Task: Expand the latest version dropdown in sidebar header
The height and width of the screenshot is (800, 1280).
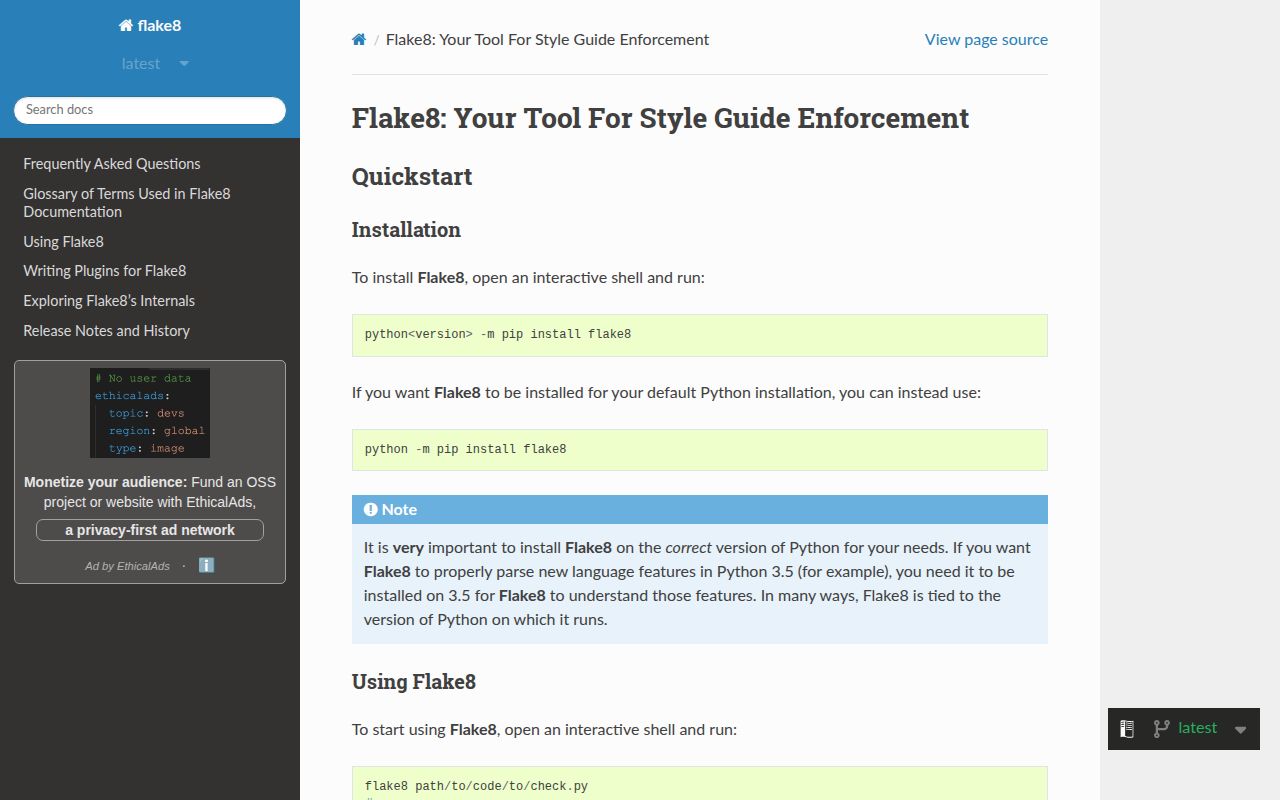Action: 155,64
